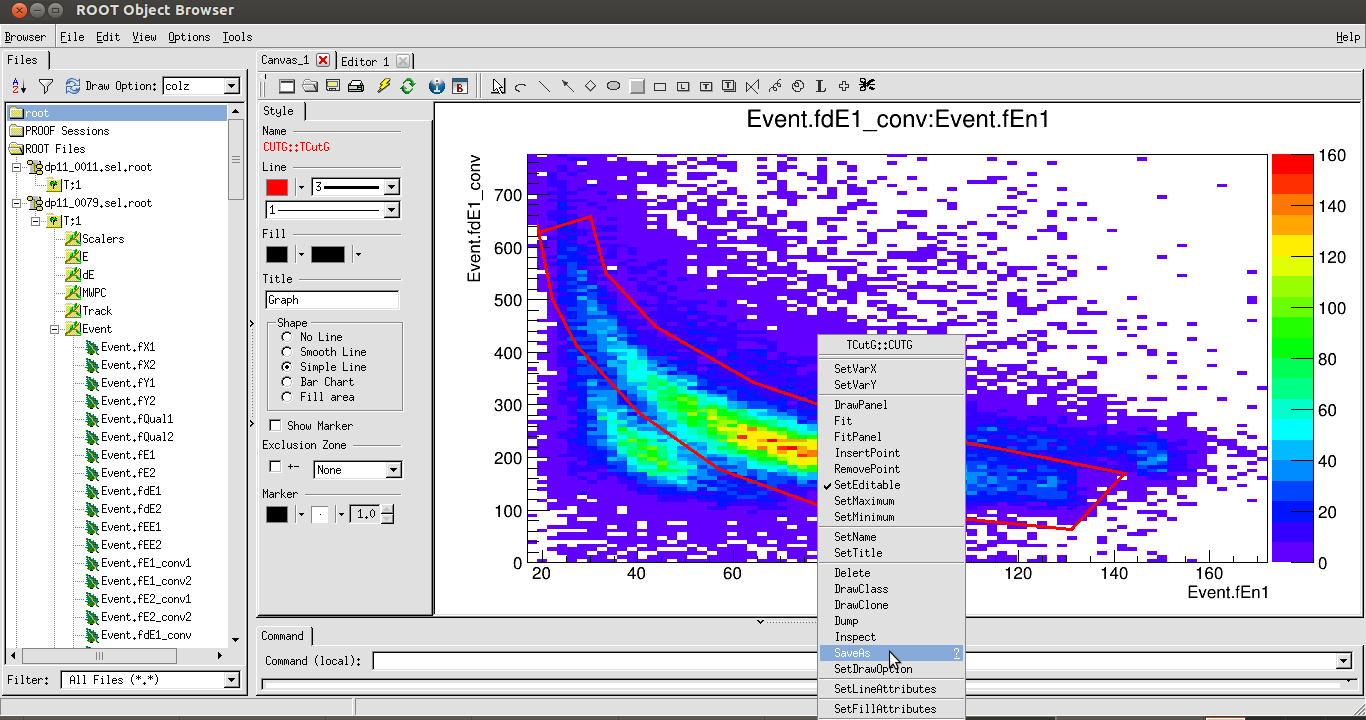Click the Open file folder icon in canvas toolbar
This screenshot has width=1366, height=720.
click(x=310, y=86)
